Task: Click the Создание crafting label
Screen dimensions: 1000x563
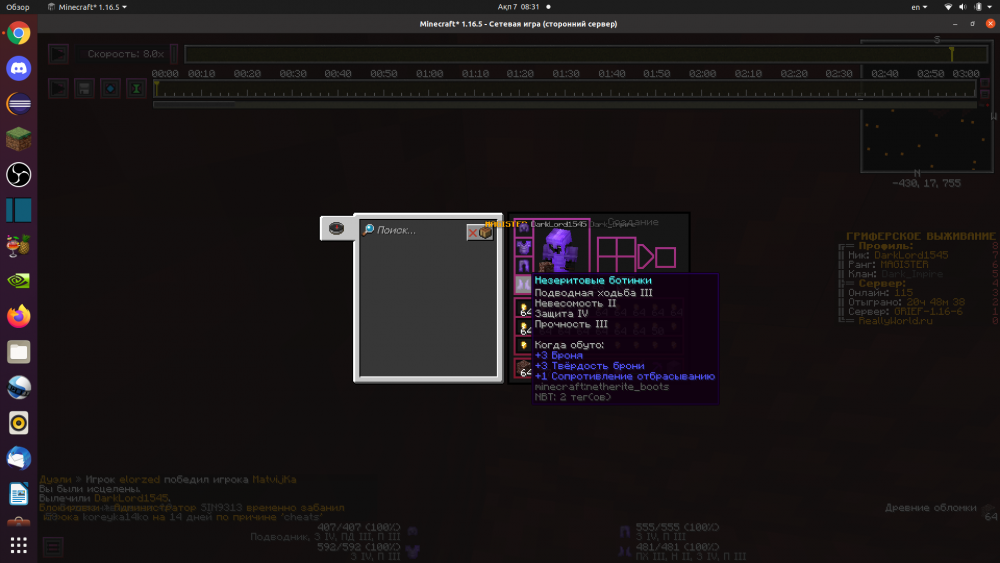Action: tap(633, 222)
